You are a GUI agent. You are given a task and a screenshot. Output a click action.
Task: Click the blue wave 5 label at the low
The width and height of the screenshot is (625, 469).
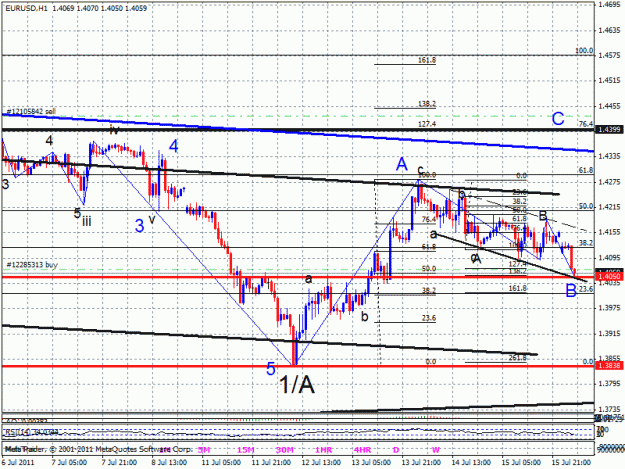tap(271, 369)
